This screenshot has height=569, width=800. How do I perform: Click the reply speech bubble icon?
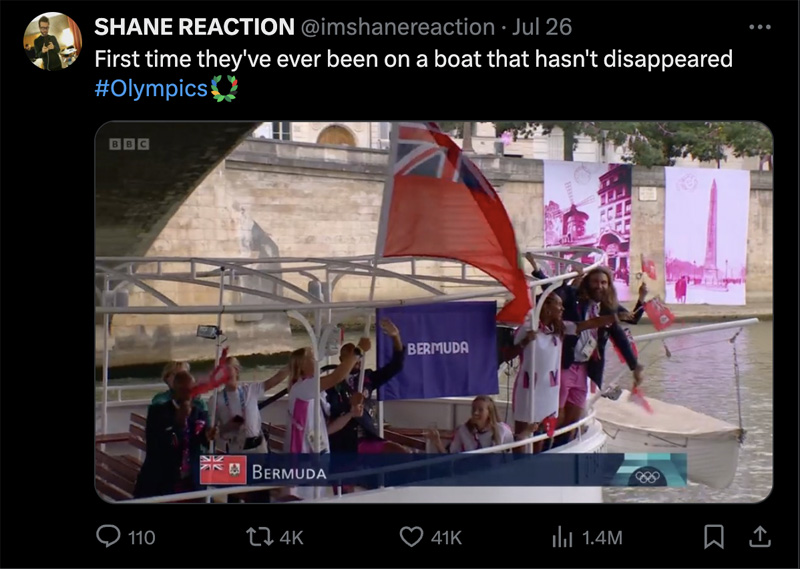point(108,537)
